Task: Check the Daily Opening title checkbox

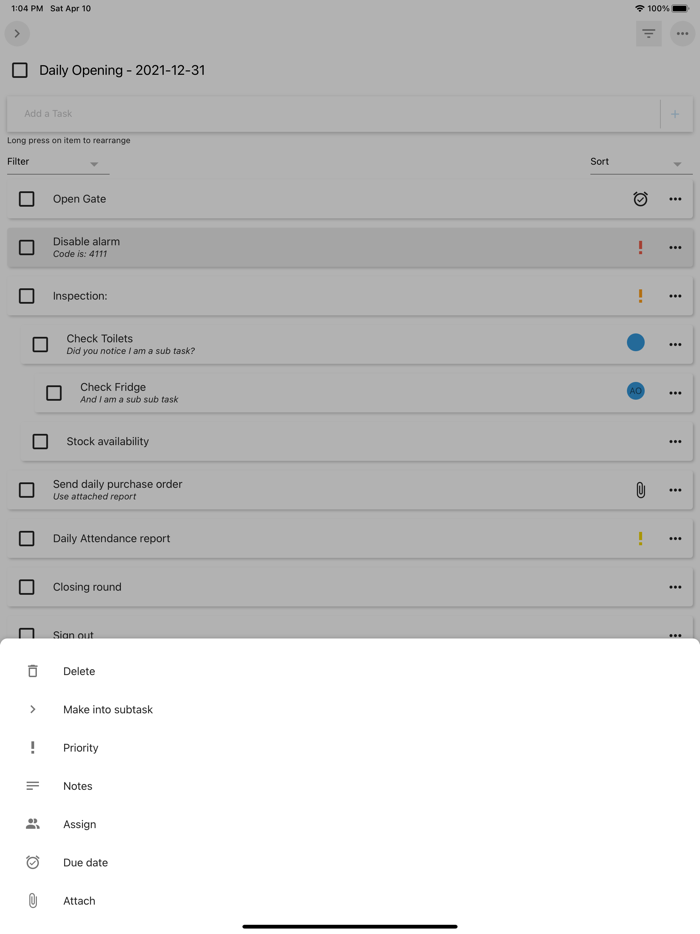Action: pos(19,70)
